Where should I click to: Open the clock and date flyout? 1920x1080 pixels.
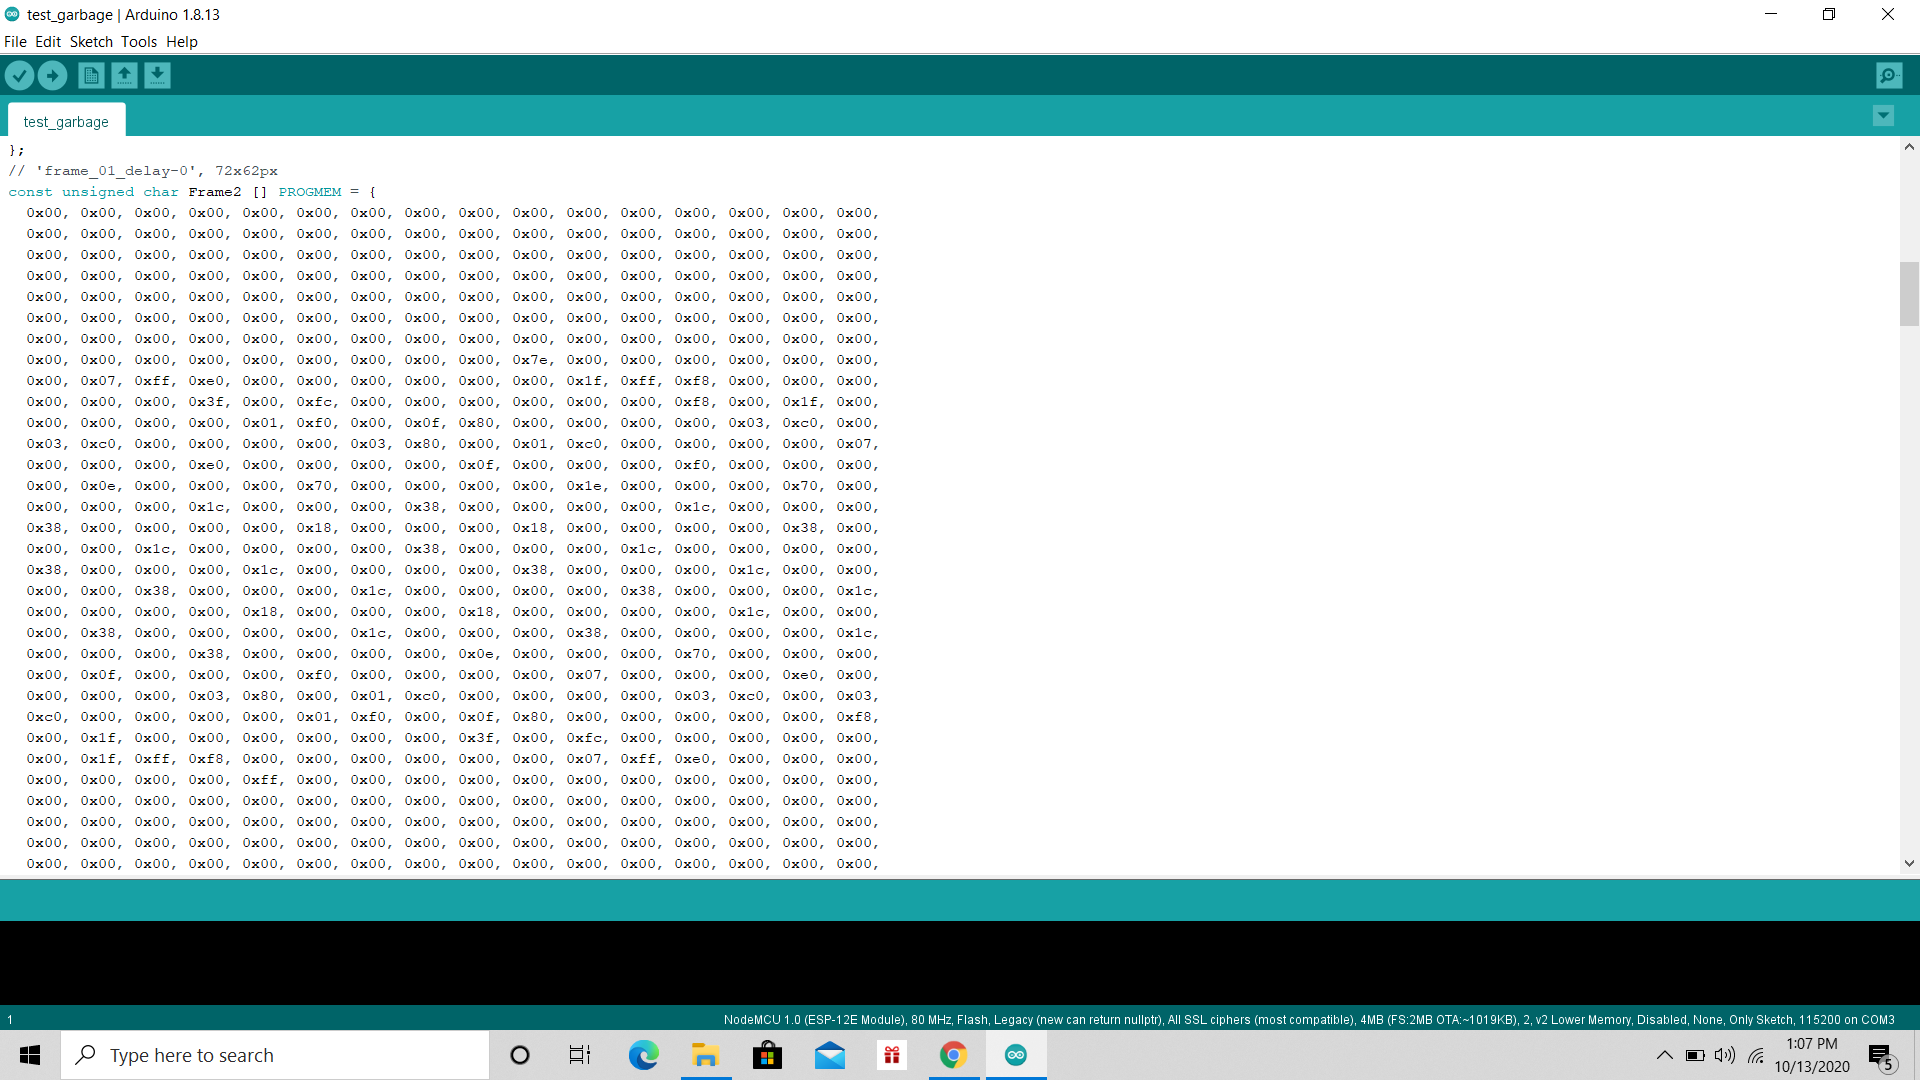pos(1812,1055)
